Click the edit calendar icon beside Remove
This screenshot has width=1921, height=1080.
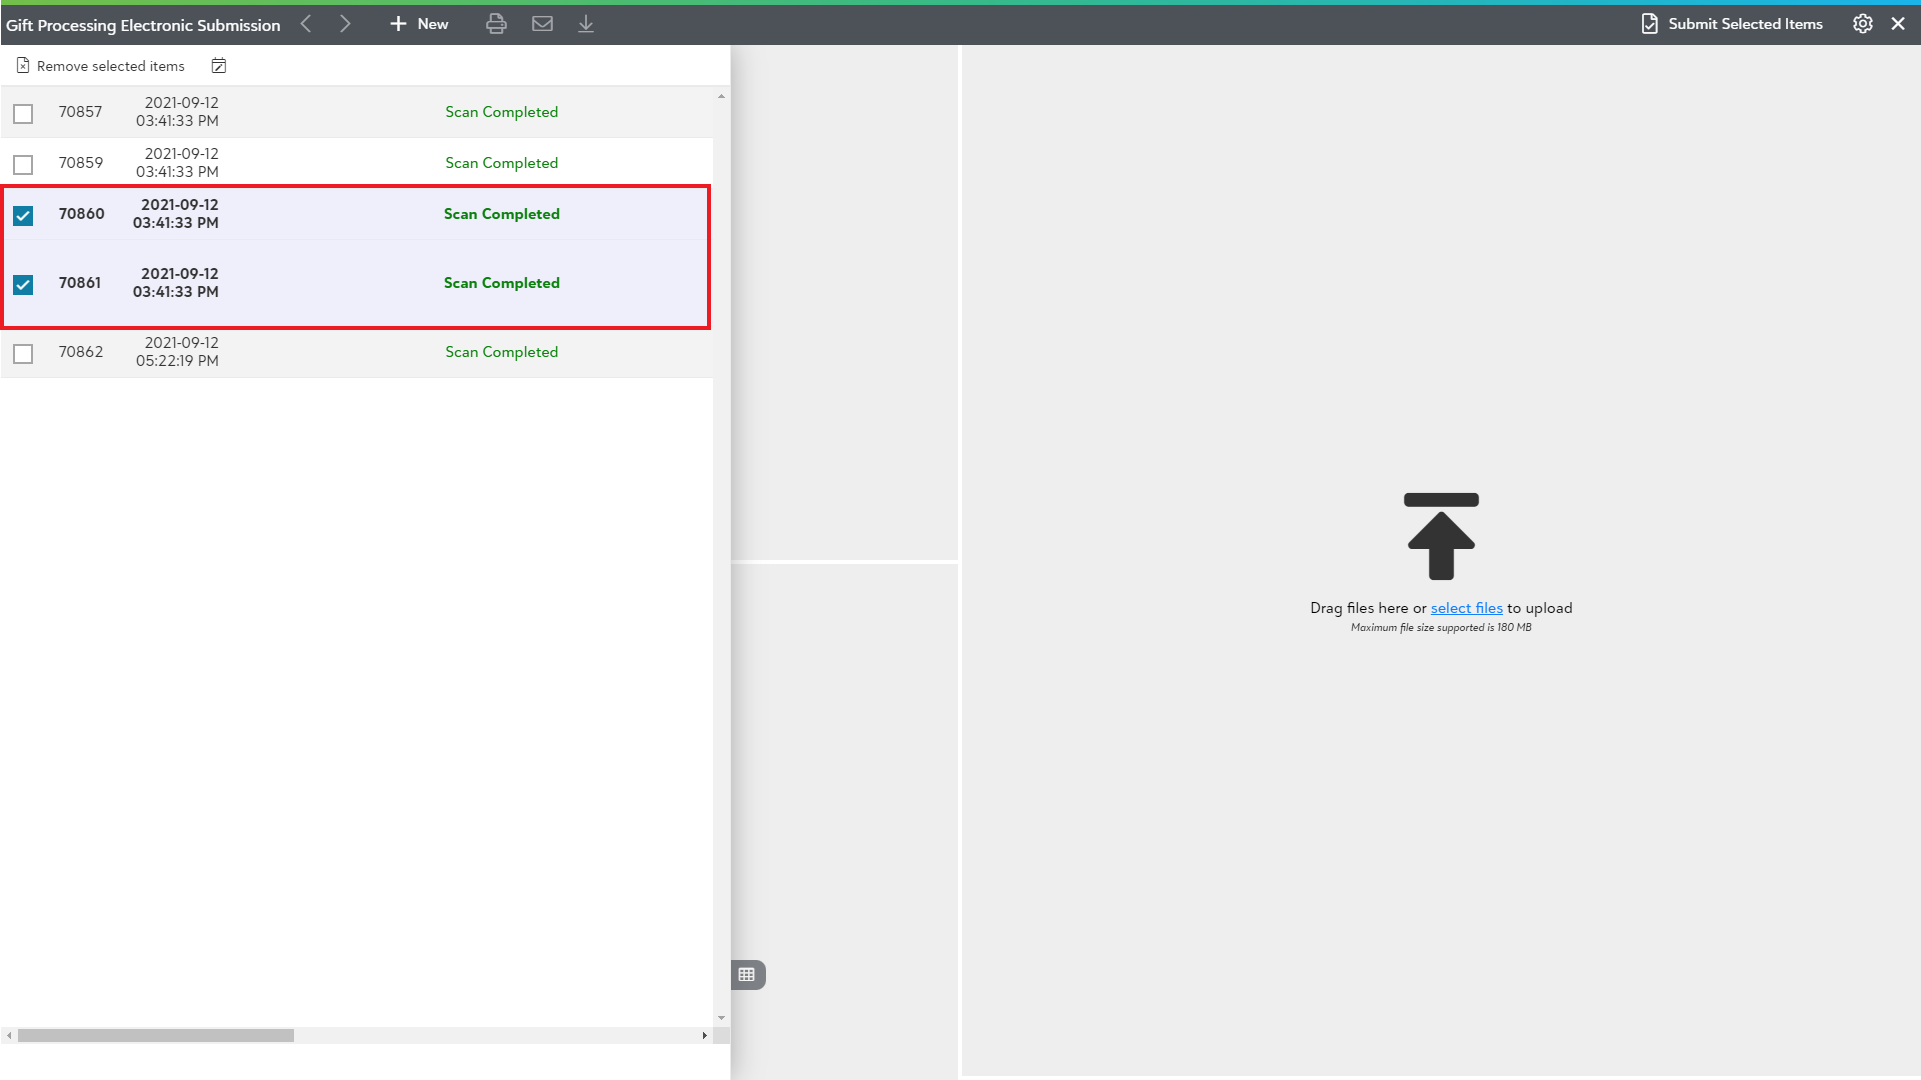pos(219,66)
